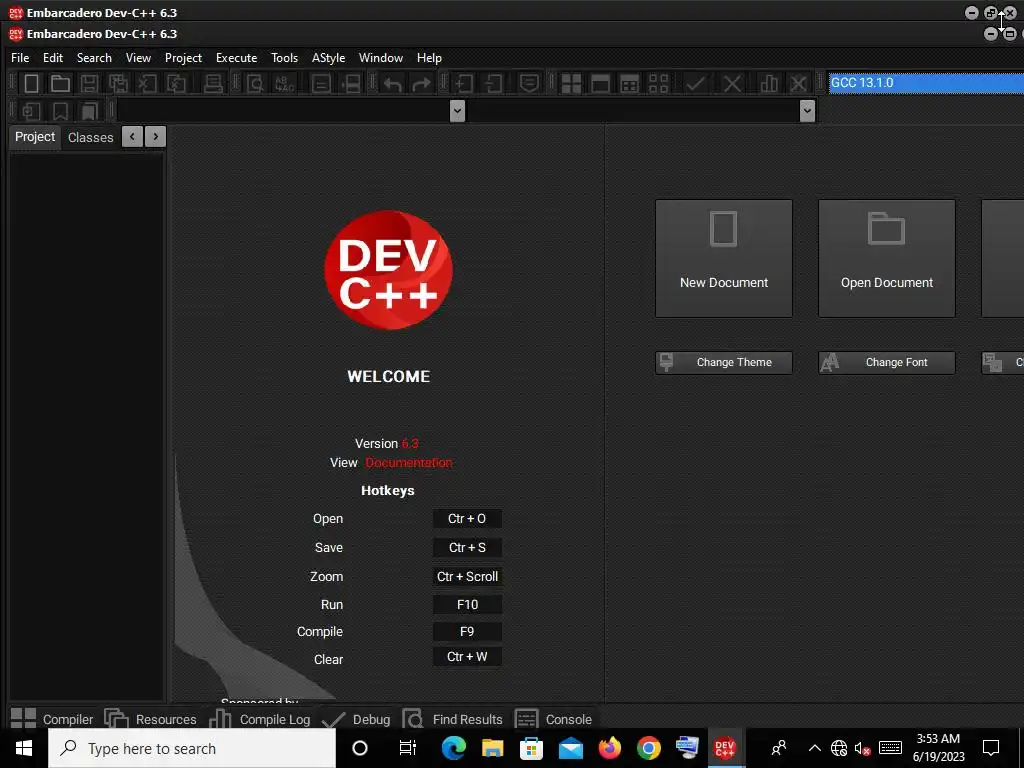The width and height of the screenshot is (1024, 768).
Task: Click the Print icon in the toolbar
Action: [x=213, y=84]
